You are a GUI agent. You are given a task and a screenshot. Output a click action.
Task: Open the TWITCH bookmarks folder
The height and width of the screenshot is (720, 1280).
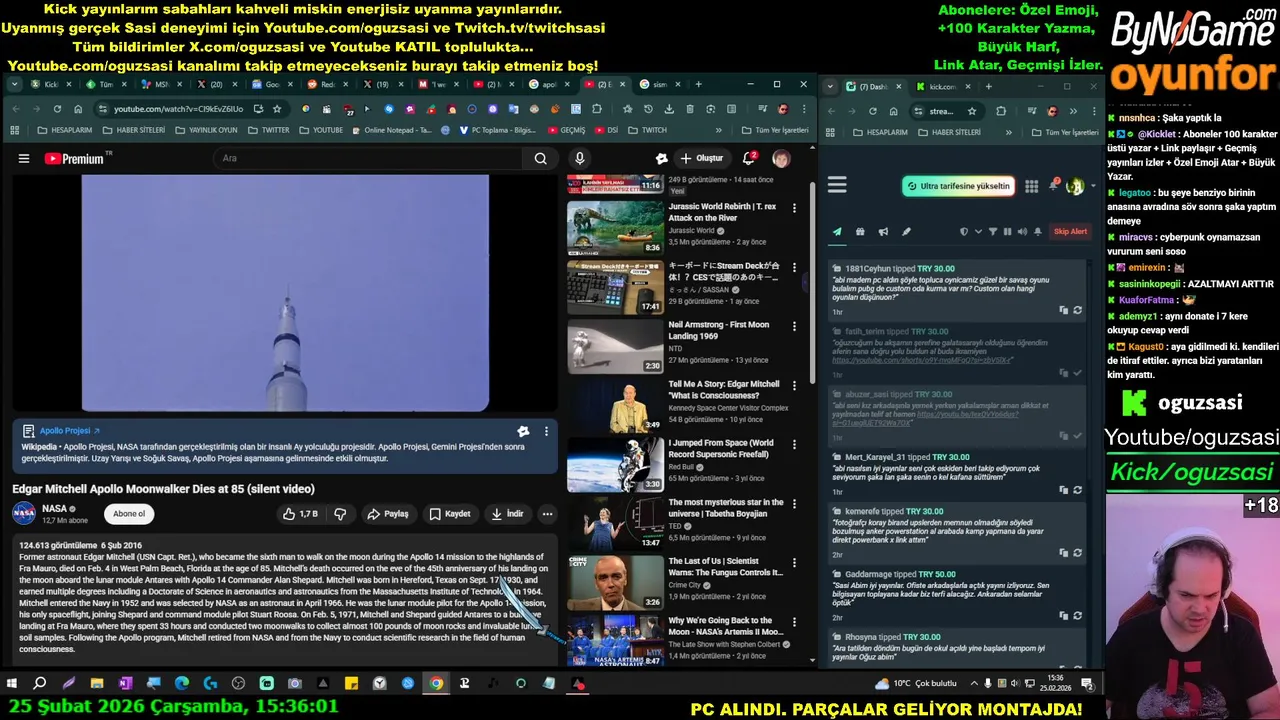pyautogui.click(x=647, y=130)
